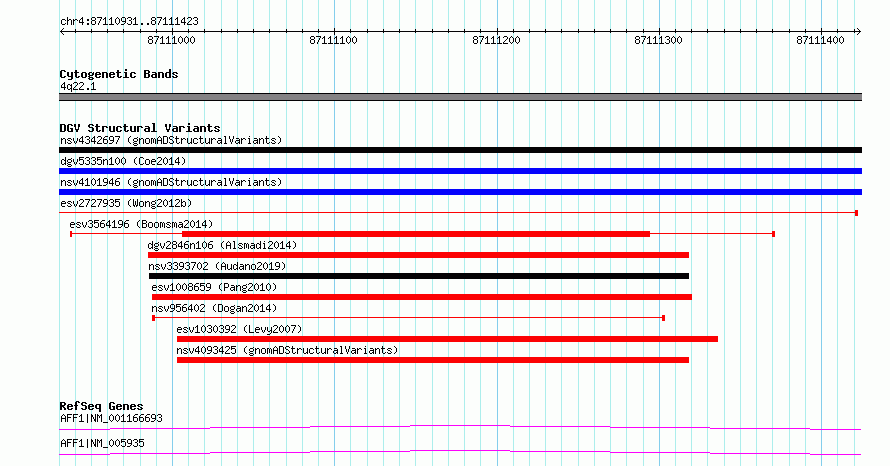Open the nsv3393702 (Audano2019) label
Viewport: 890px width, 466px height.
[217, 266]
